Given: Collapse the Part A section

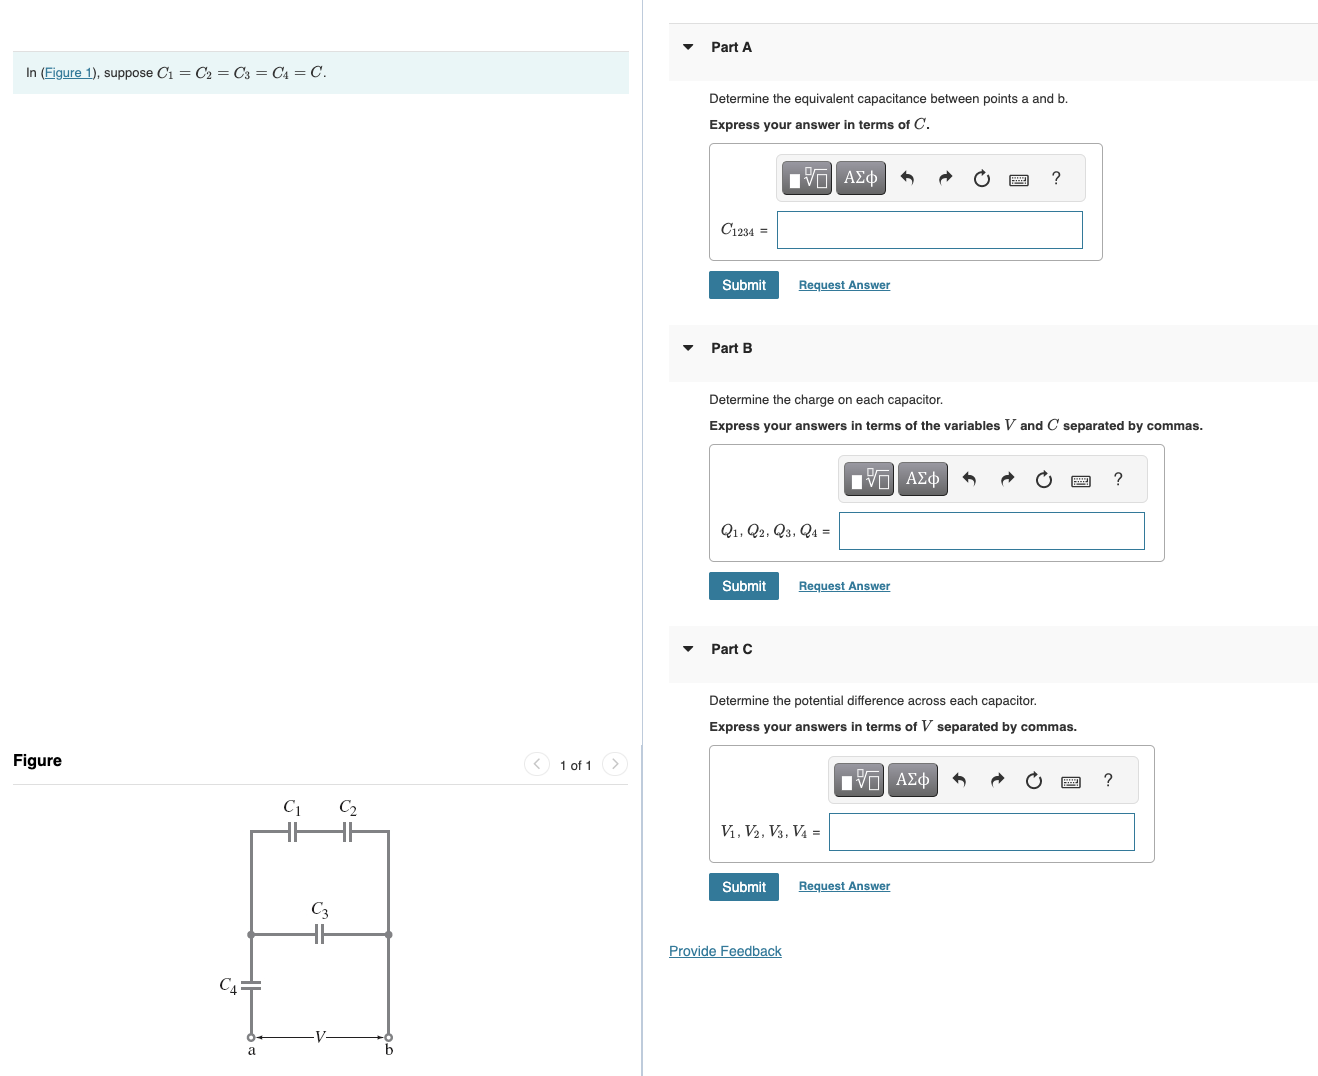Looking at the screenshot, I should [687, 47].
